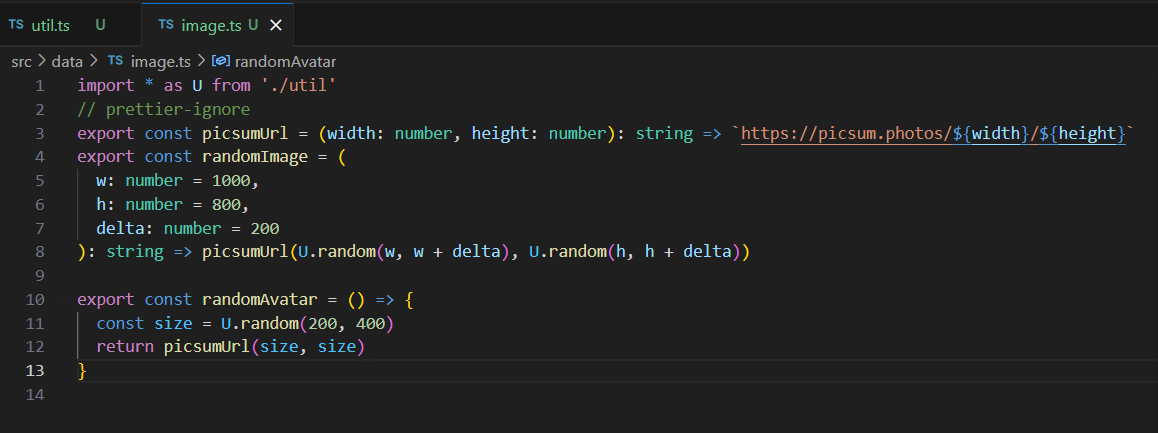Click the '// prettier-ignore' comment
The image size is (1158, 433).
[164, 110]
